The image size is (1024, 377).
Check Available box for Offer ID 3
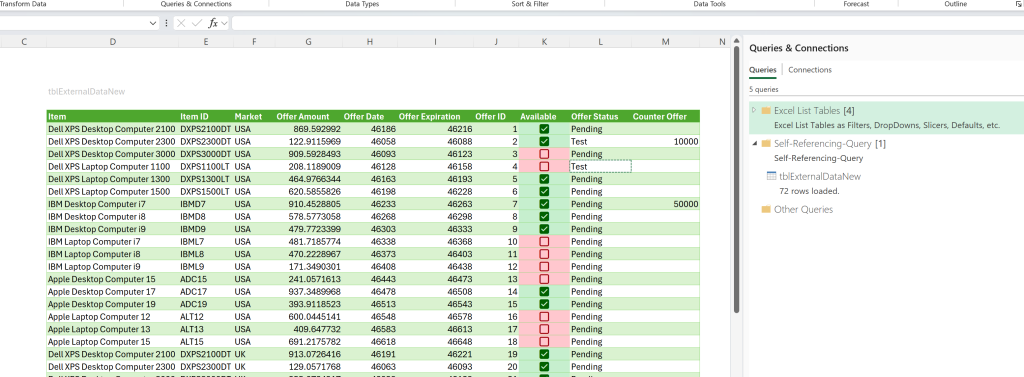pyautogui.click(x=544, y=154)
